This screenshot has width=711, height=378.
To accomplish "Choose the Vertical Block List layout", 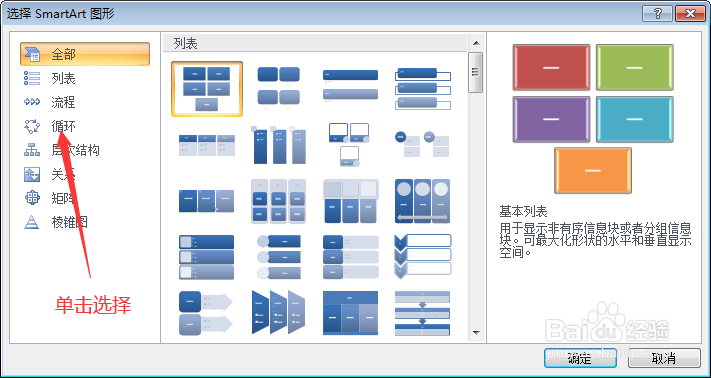I will pos(350,257).
